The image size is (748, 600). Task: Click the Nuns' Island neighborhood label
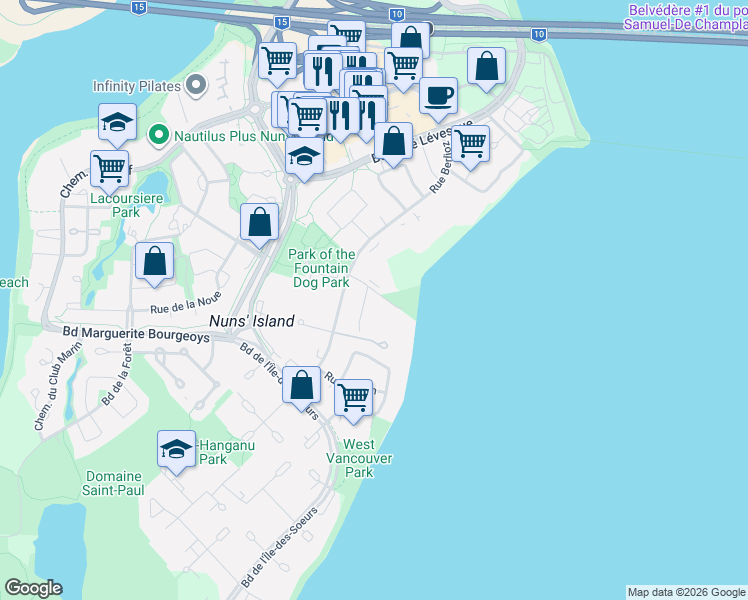click(x=252, y=321)
